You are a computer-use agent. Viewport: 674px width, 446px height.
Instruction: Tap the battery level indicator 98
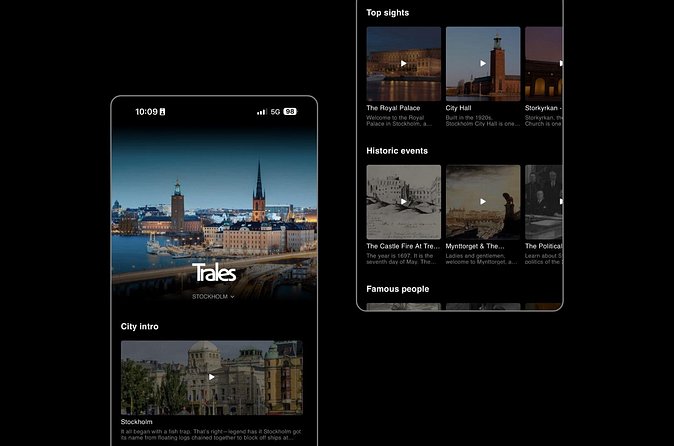click(290, 112)
